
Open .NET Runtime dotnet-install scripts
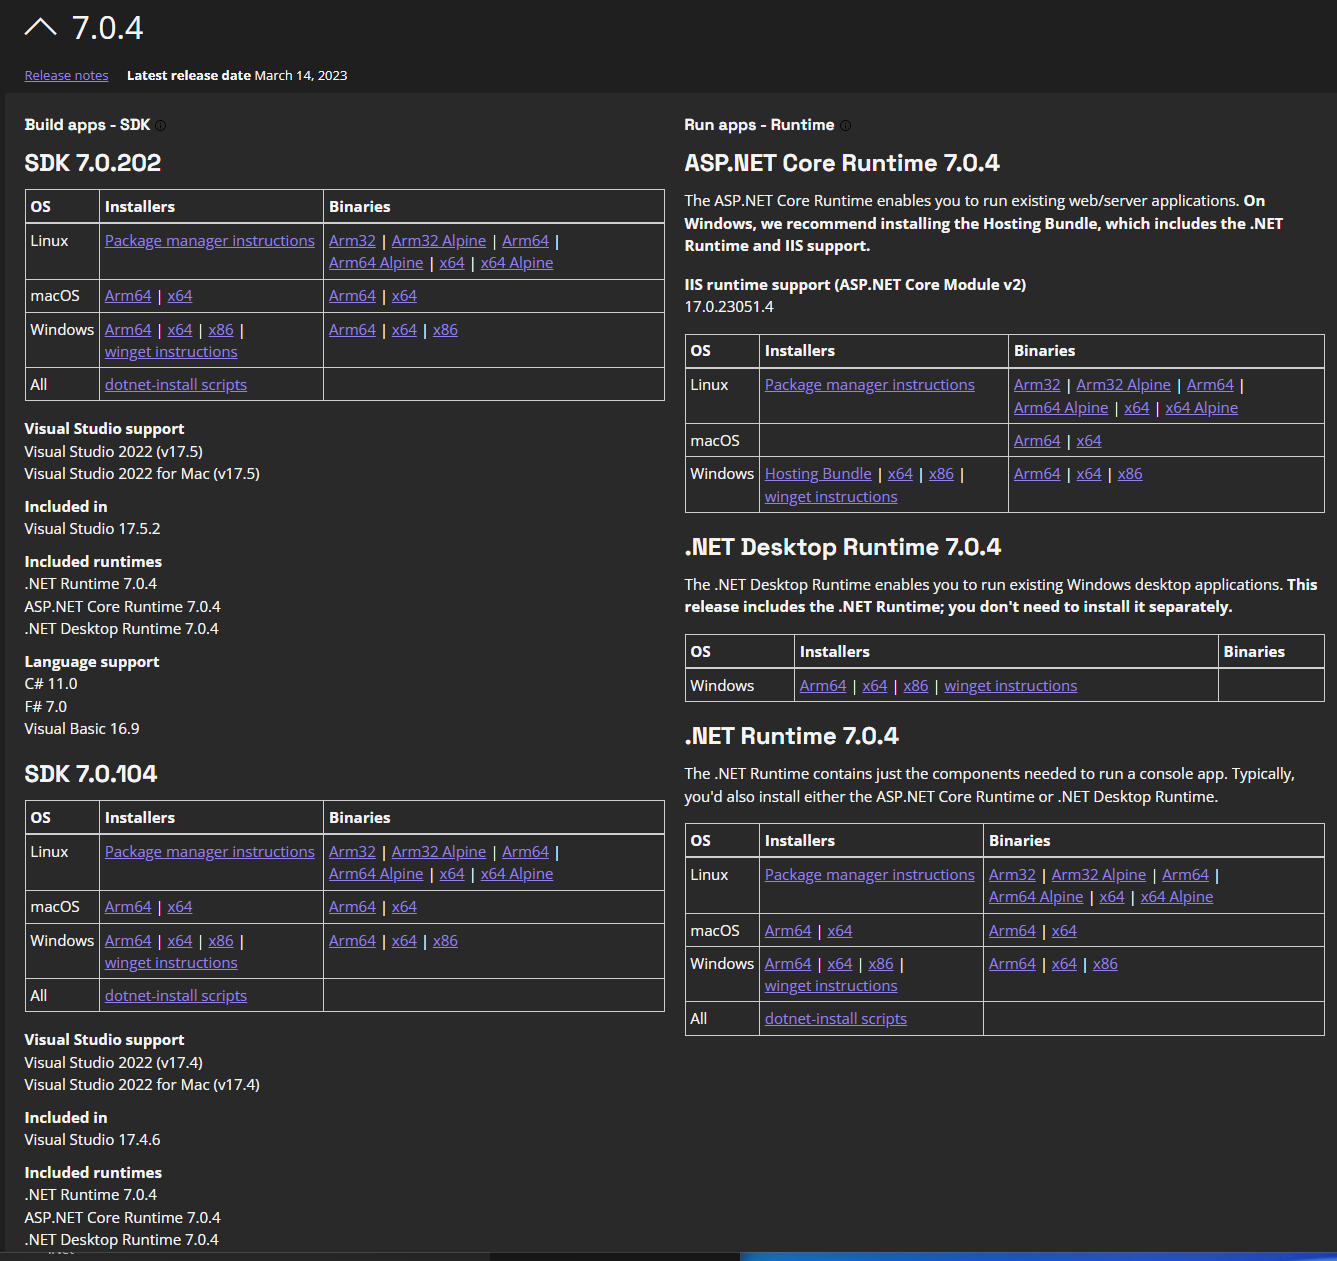click(836, 1019)
